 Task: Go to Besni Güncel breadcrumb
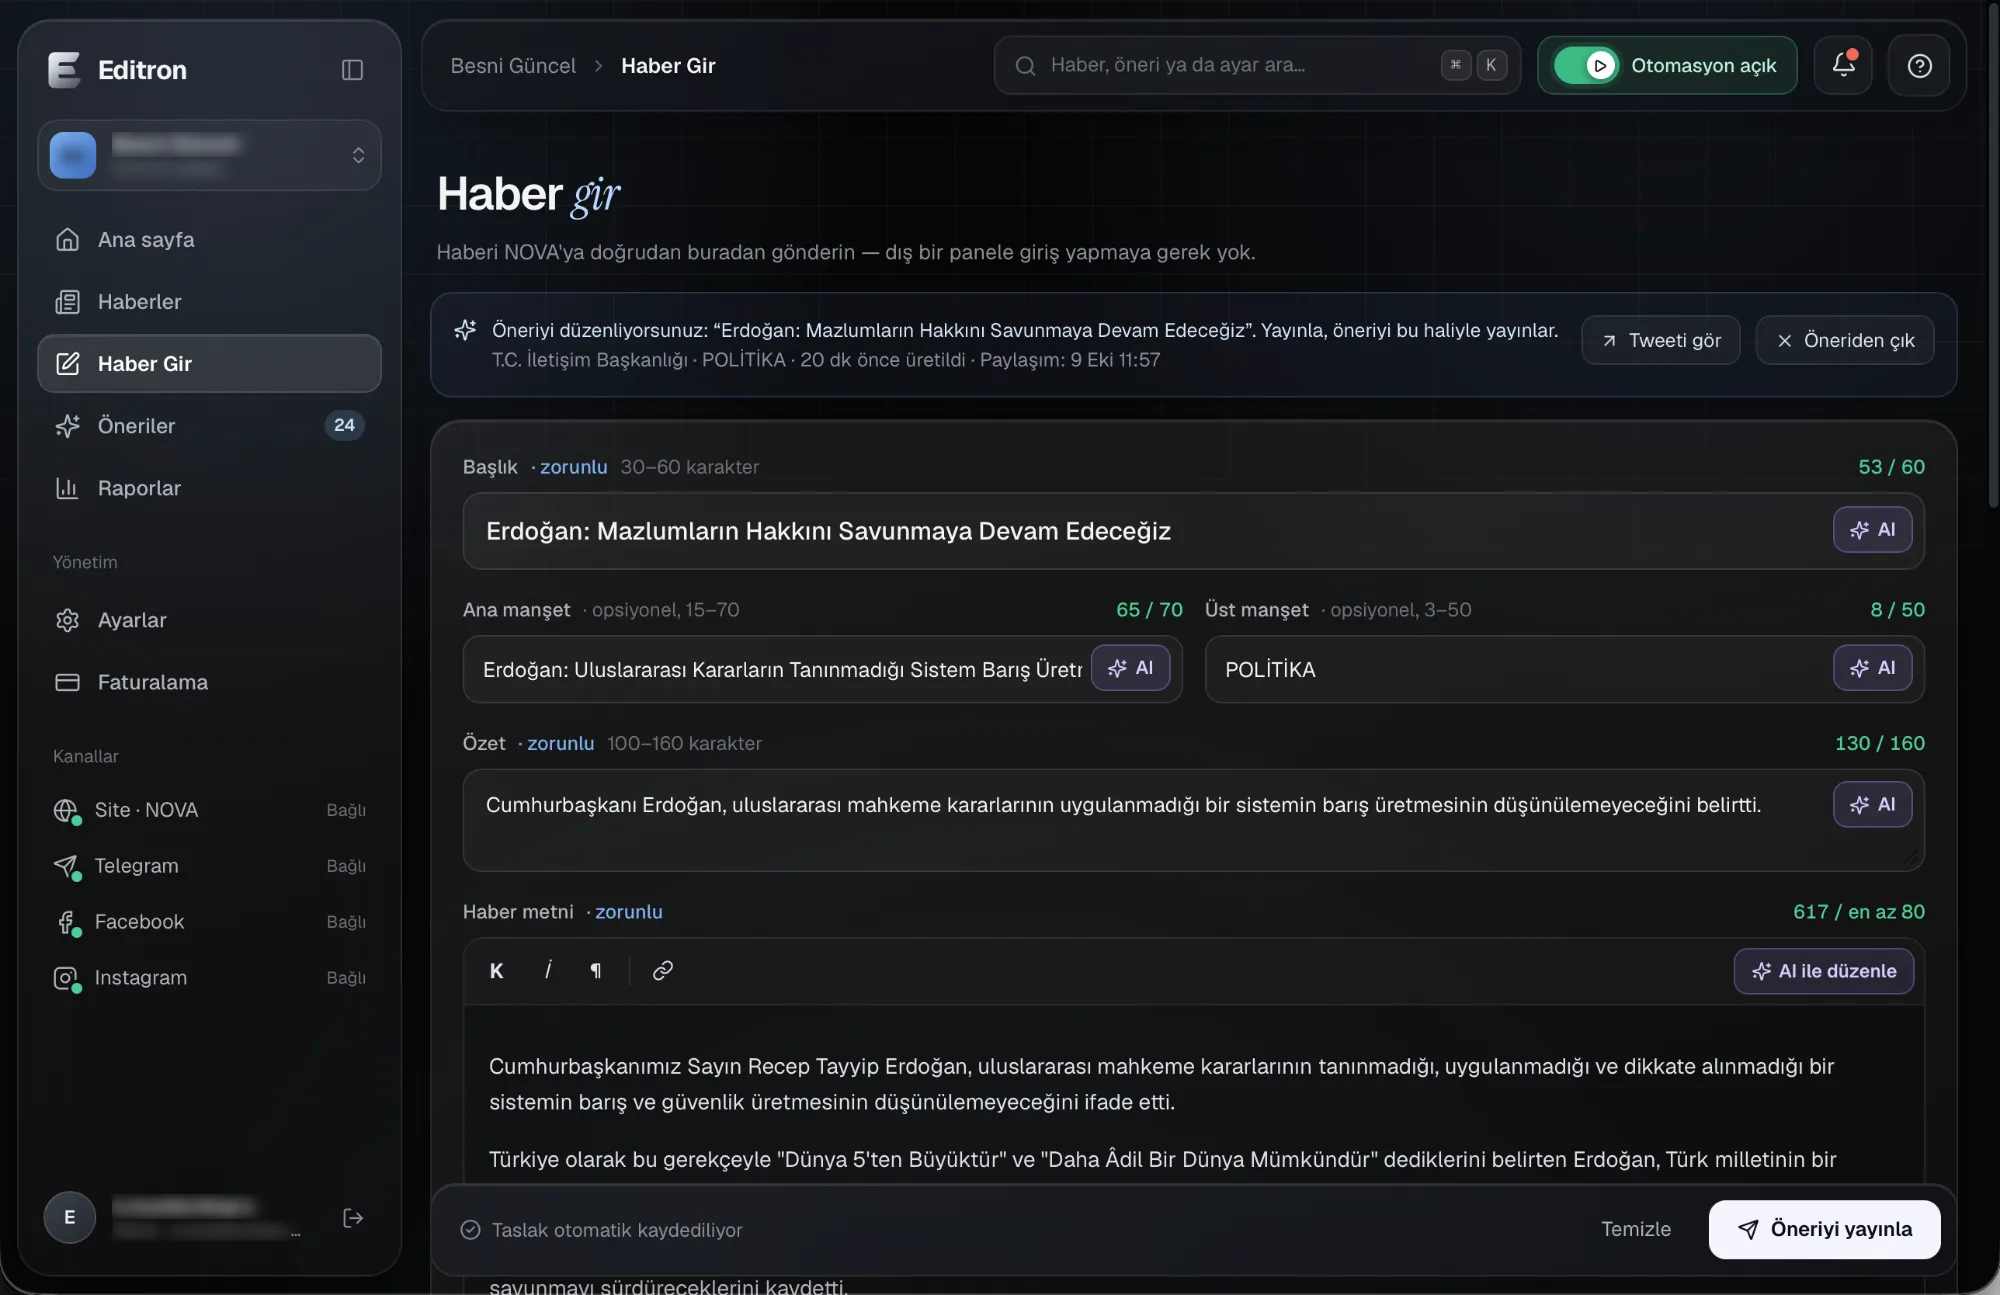click(513, 66)
